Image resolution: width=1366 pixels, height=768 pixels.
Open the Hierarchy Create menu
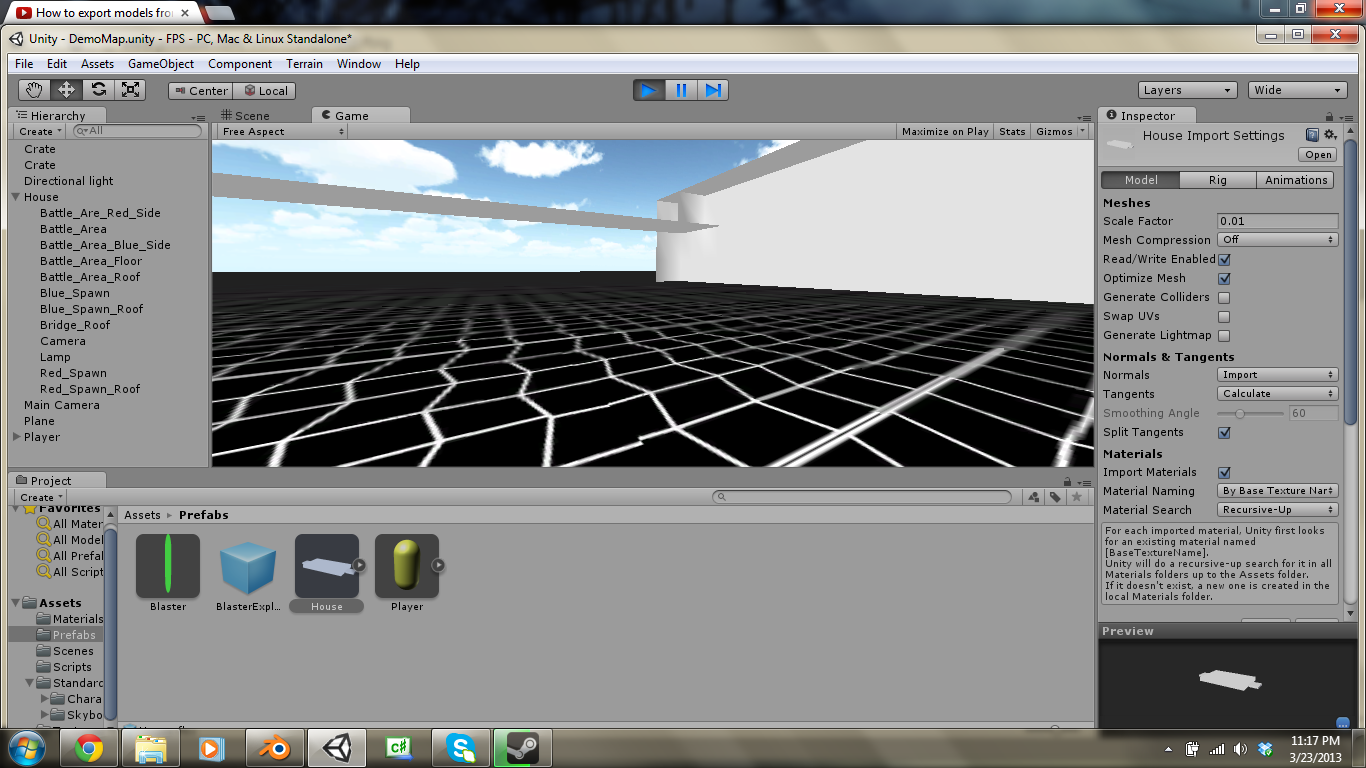[41, 131]
